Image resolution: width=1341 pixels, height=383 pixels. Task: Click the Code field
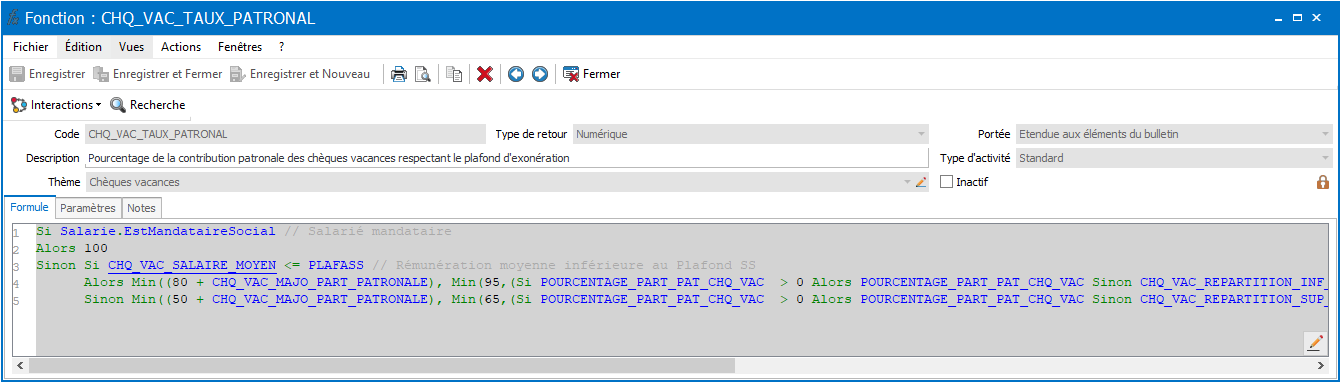point(284,134)
